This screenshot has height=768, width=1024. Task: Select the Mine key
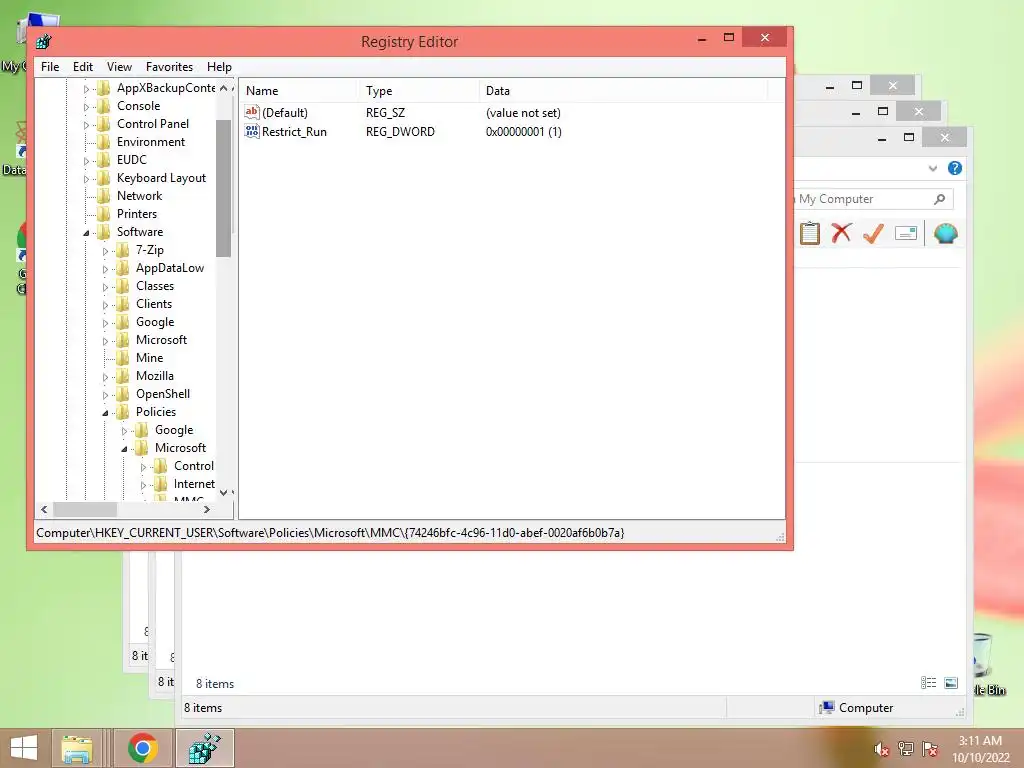[x=150, y=358]
